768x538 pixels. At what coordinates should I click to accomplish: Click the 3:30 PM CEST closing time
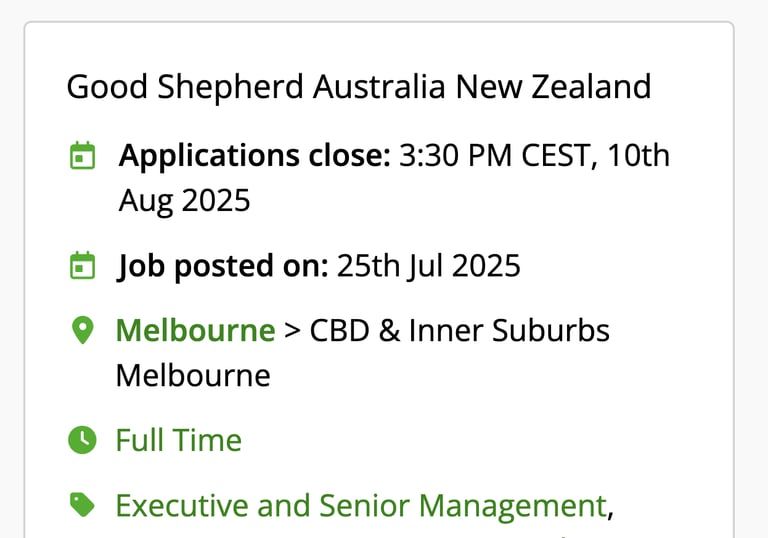(x=490, y=156)
